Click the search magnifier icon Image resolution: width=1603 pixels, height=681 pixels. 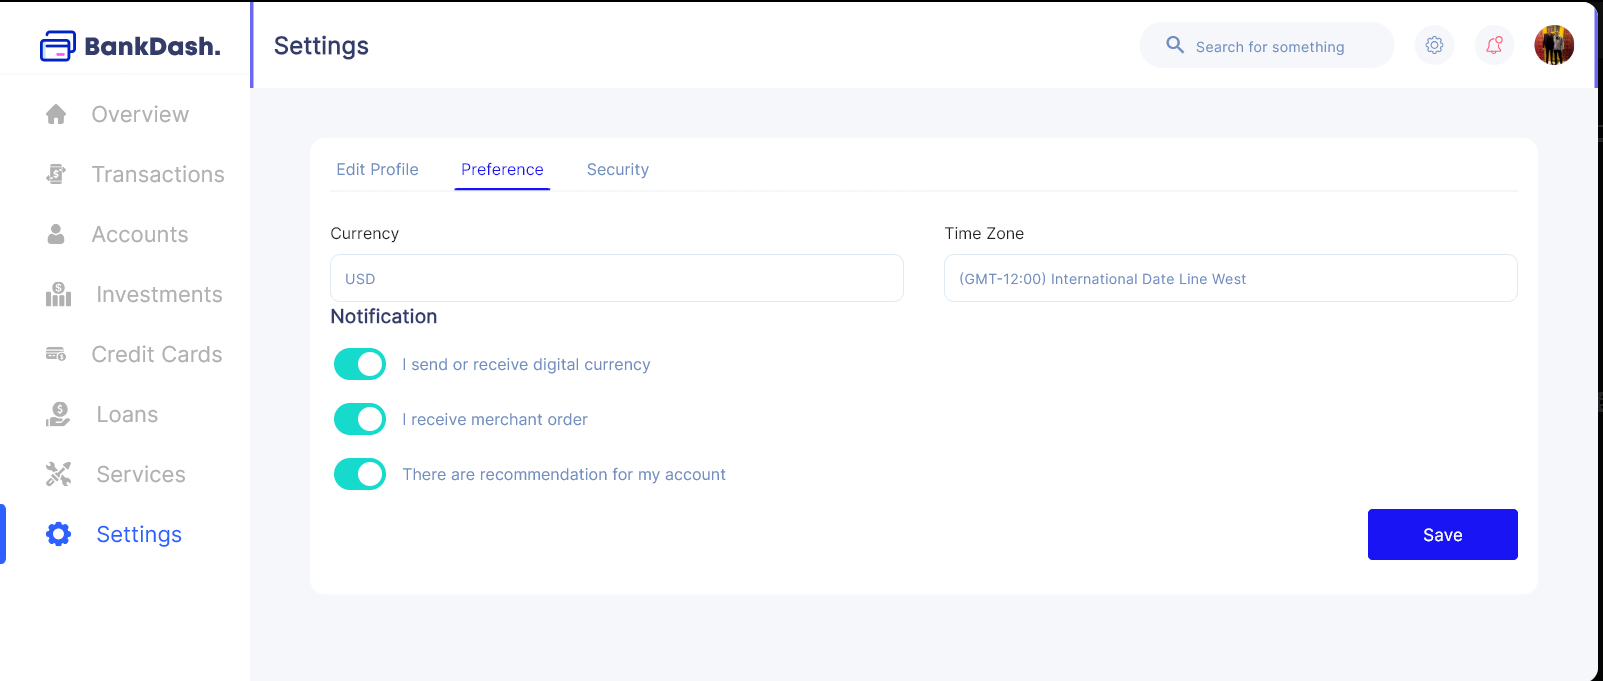pos(1175,45)
